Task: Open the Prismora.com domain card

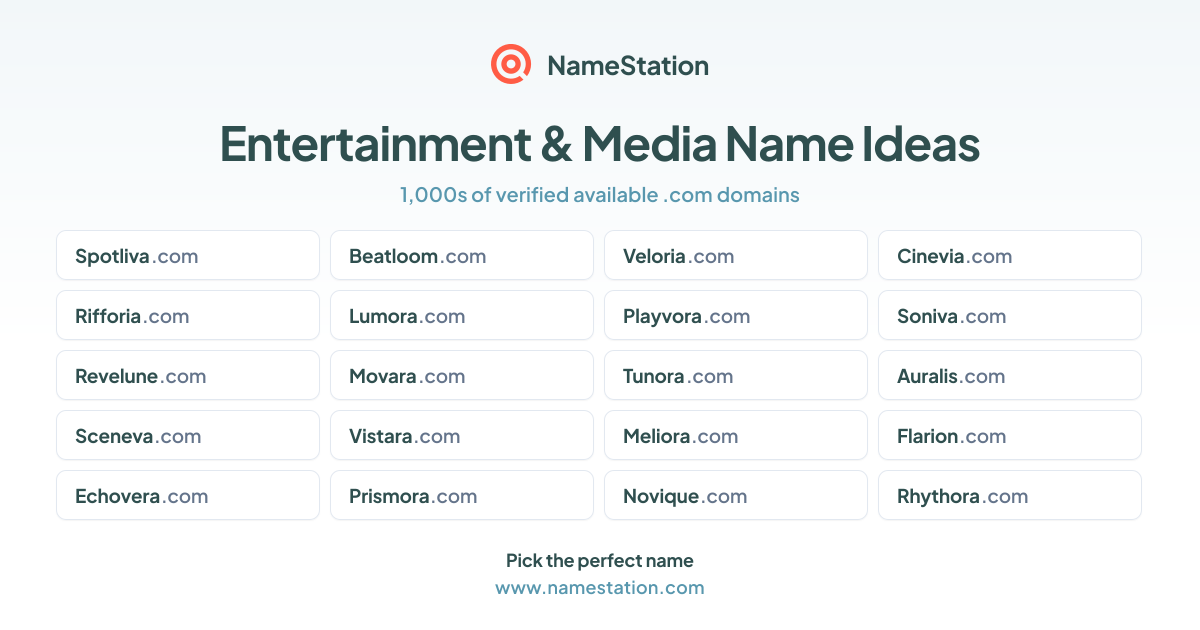Action: coord(462,495)
